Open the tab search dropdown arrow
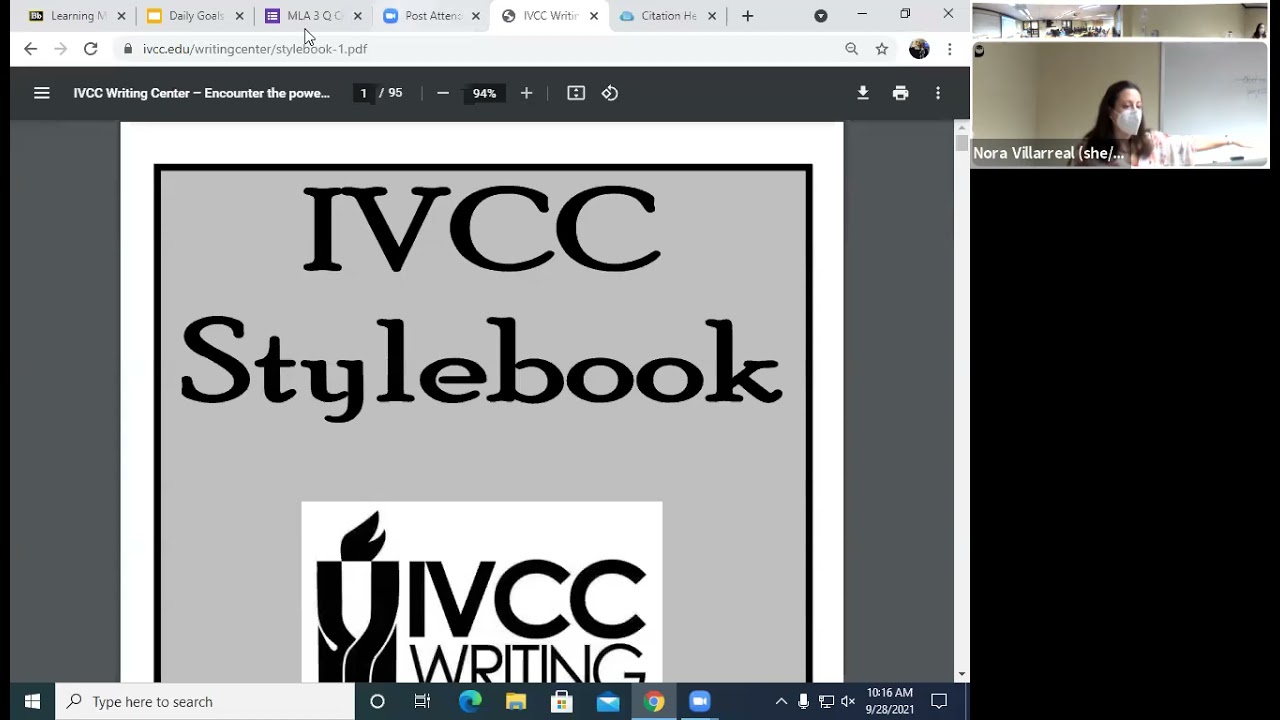1280x720 pixels. (821, 16)
